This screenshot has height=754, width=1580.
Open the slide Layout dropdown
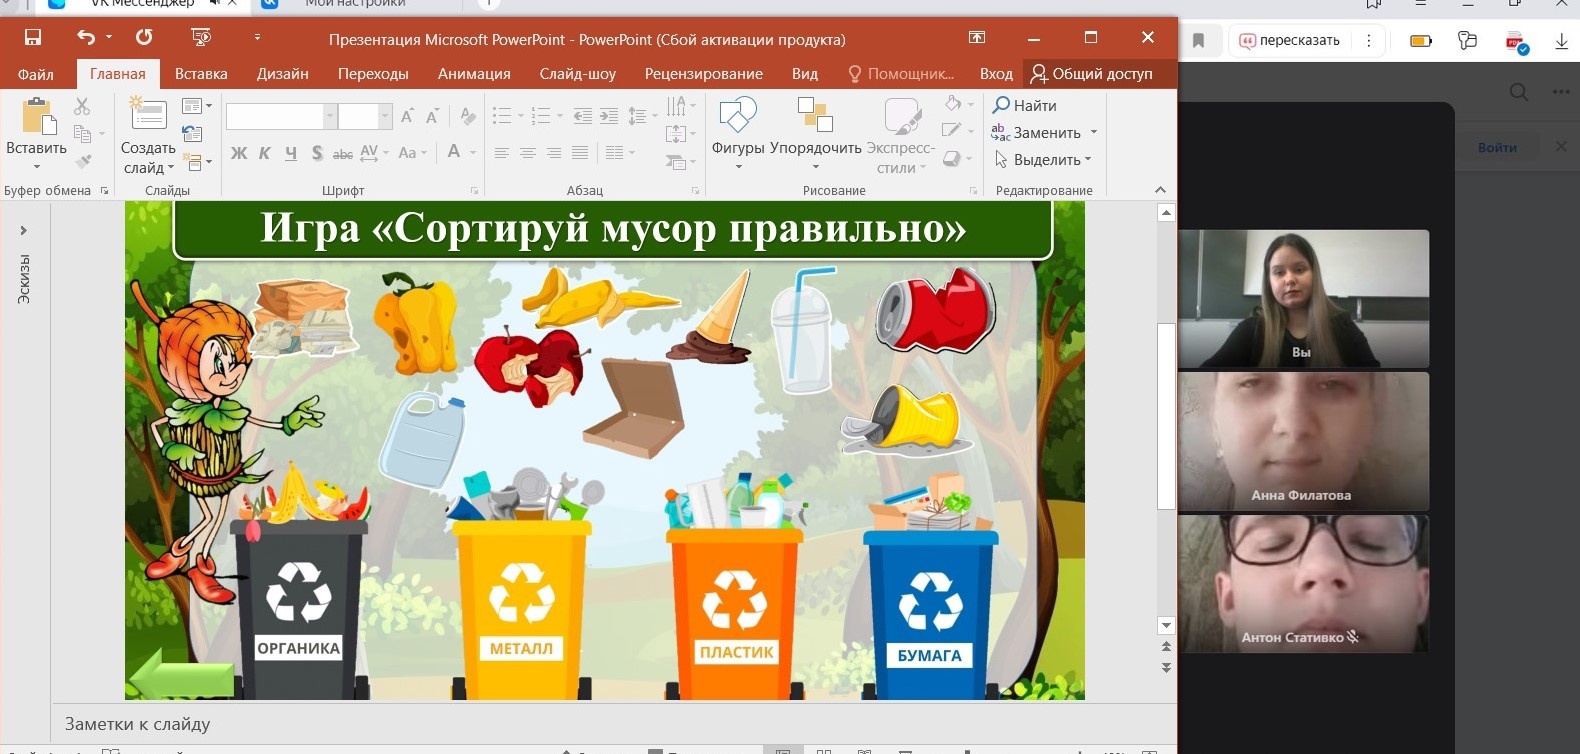[x=196, y=106]
